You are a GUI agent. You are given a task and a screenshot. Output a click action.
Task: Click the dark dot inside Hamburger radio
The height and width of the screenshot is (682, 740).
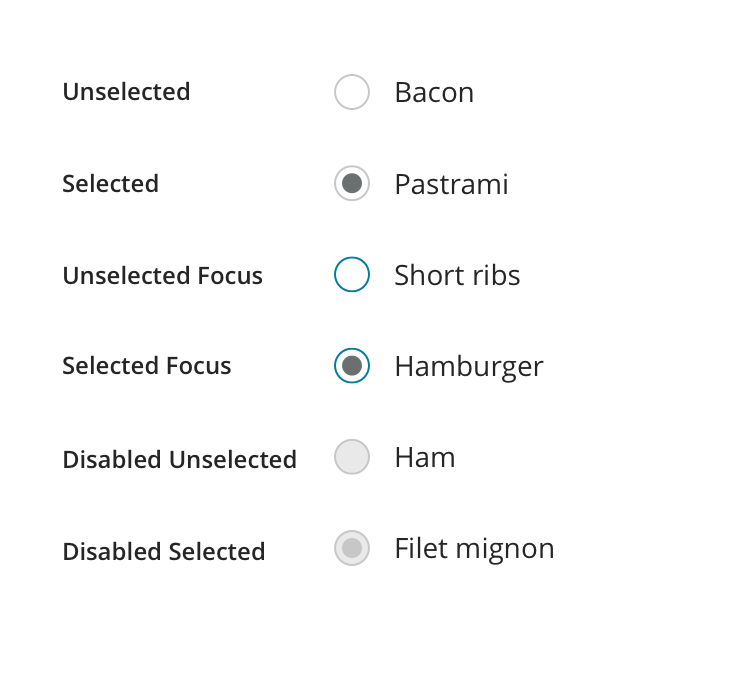tap(352, 365)
